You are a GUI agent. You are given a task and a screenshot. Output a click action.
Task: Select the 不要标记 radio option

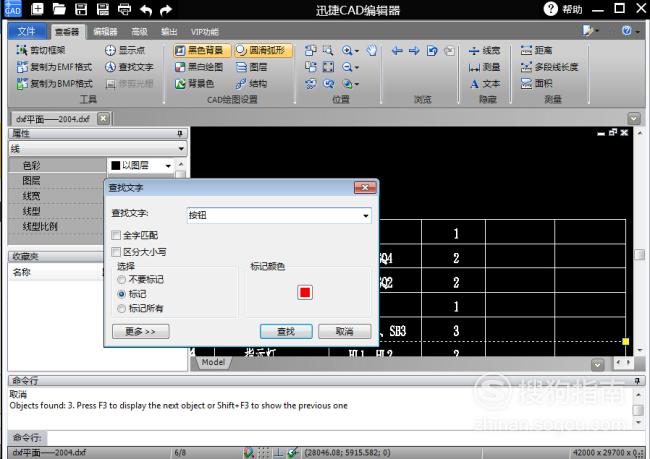(121, 279)
